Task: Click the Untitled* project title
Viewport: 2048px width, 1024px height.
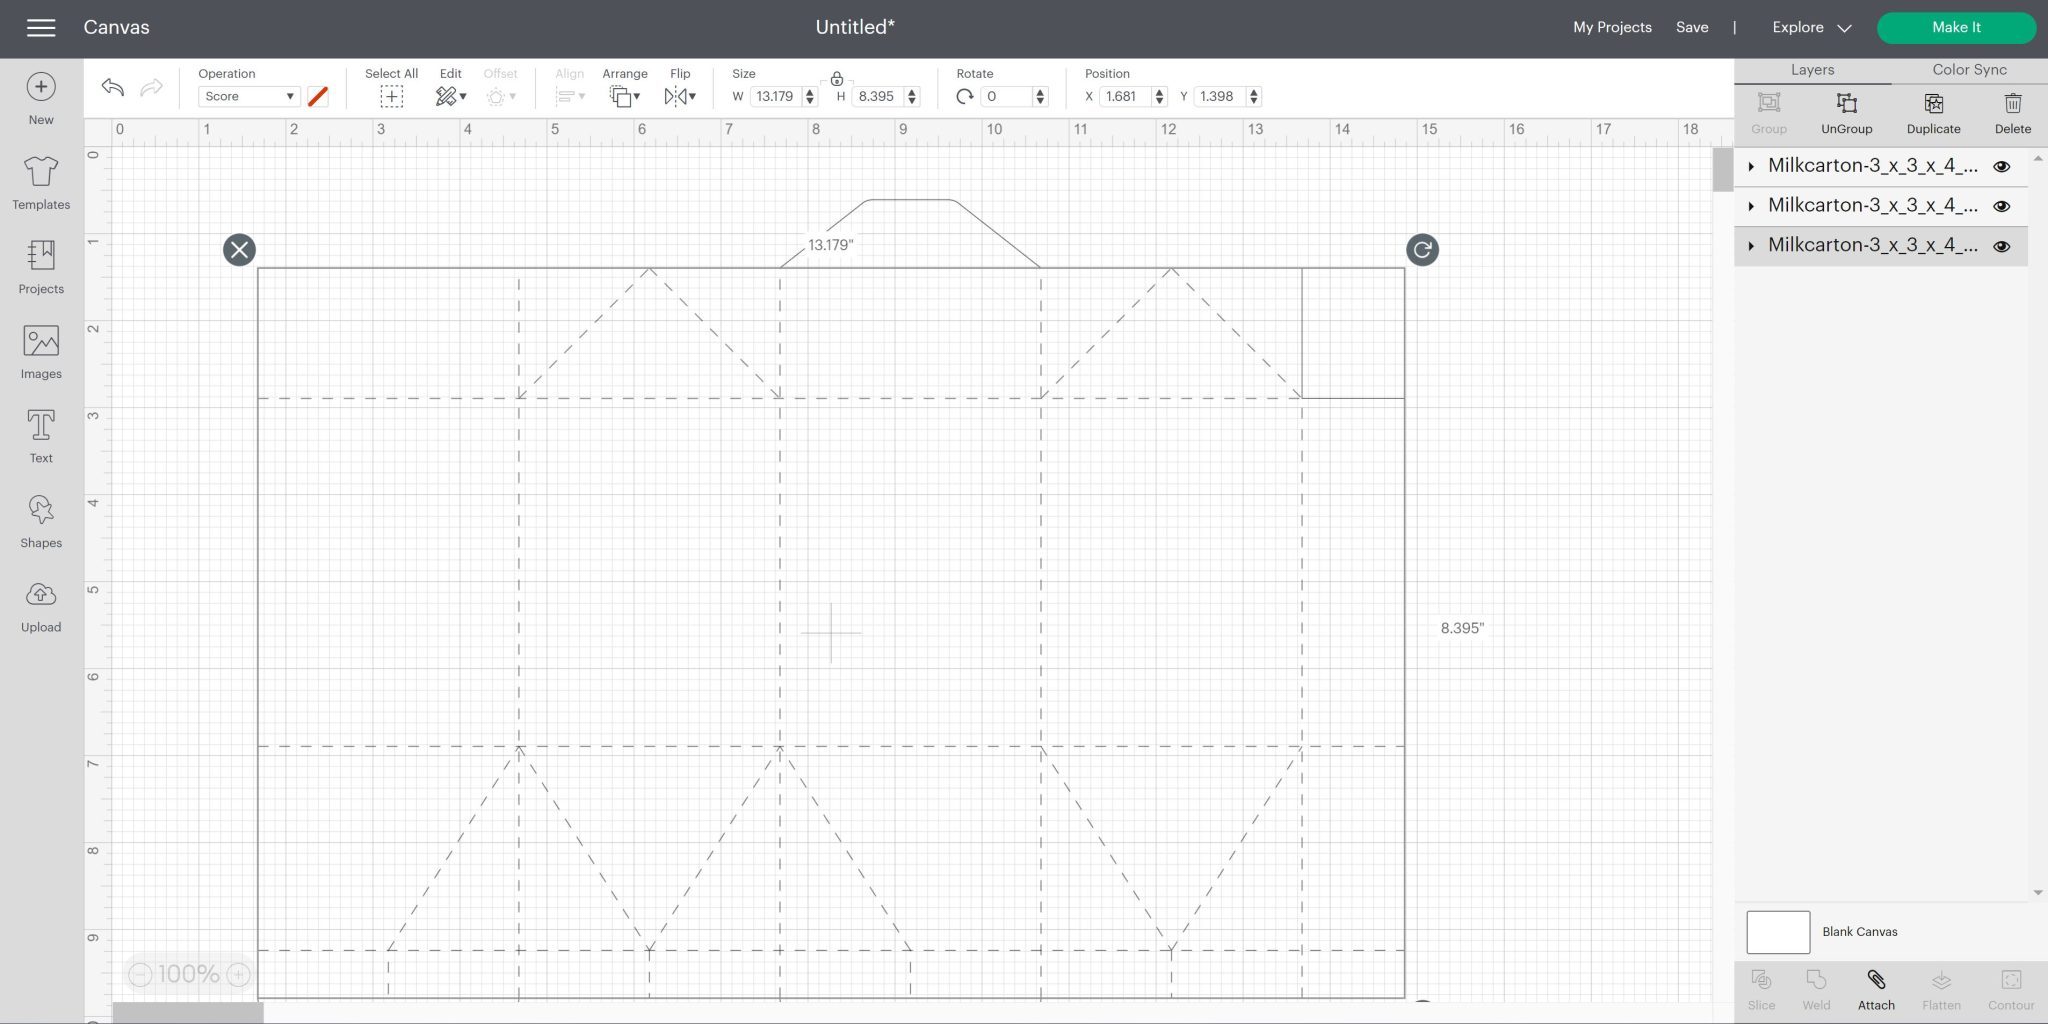Action: click(x=855, y=28)
